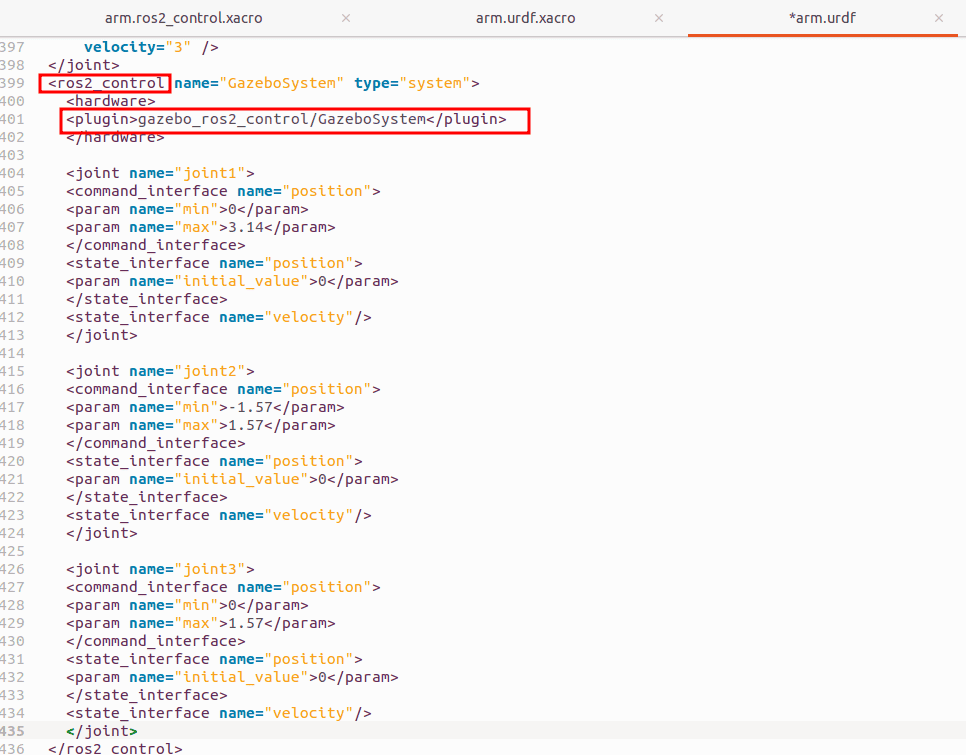Click line number 399 in gutter
This screenshot has height=755, width=966.
pos(13,83)
